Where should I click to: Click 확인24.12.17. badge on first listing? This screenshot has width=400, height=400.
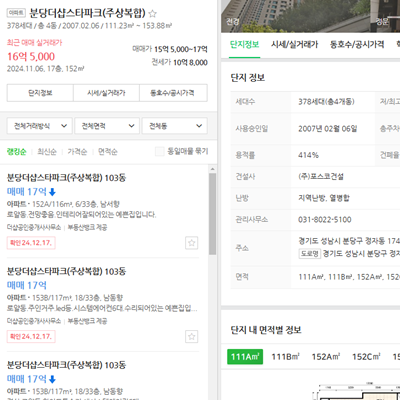pyautogui.click(x=31, y=243)
